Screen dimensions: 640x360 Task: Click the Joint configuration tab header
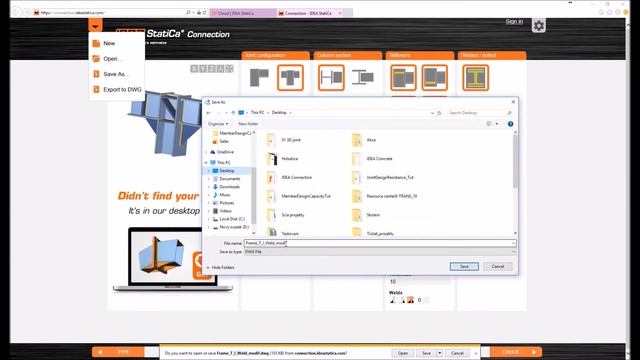point(276,55)
